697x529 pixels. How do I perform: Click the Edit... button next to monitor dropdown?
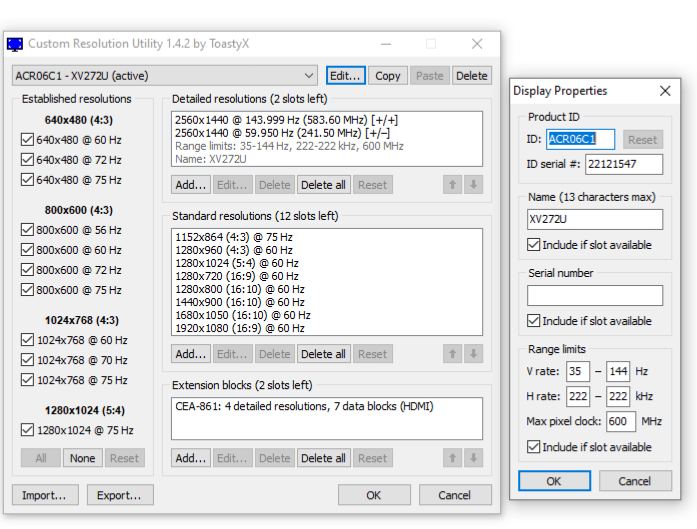click(345, 76)
